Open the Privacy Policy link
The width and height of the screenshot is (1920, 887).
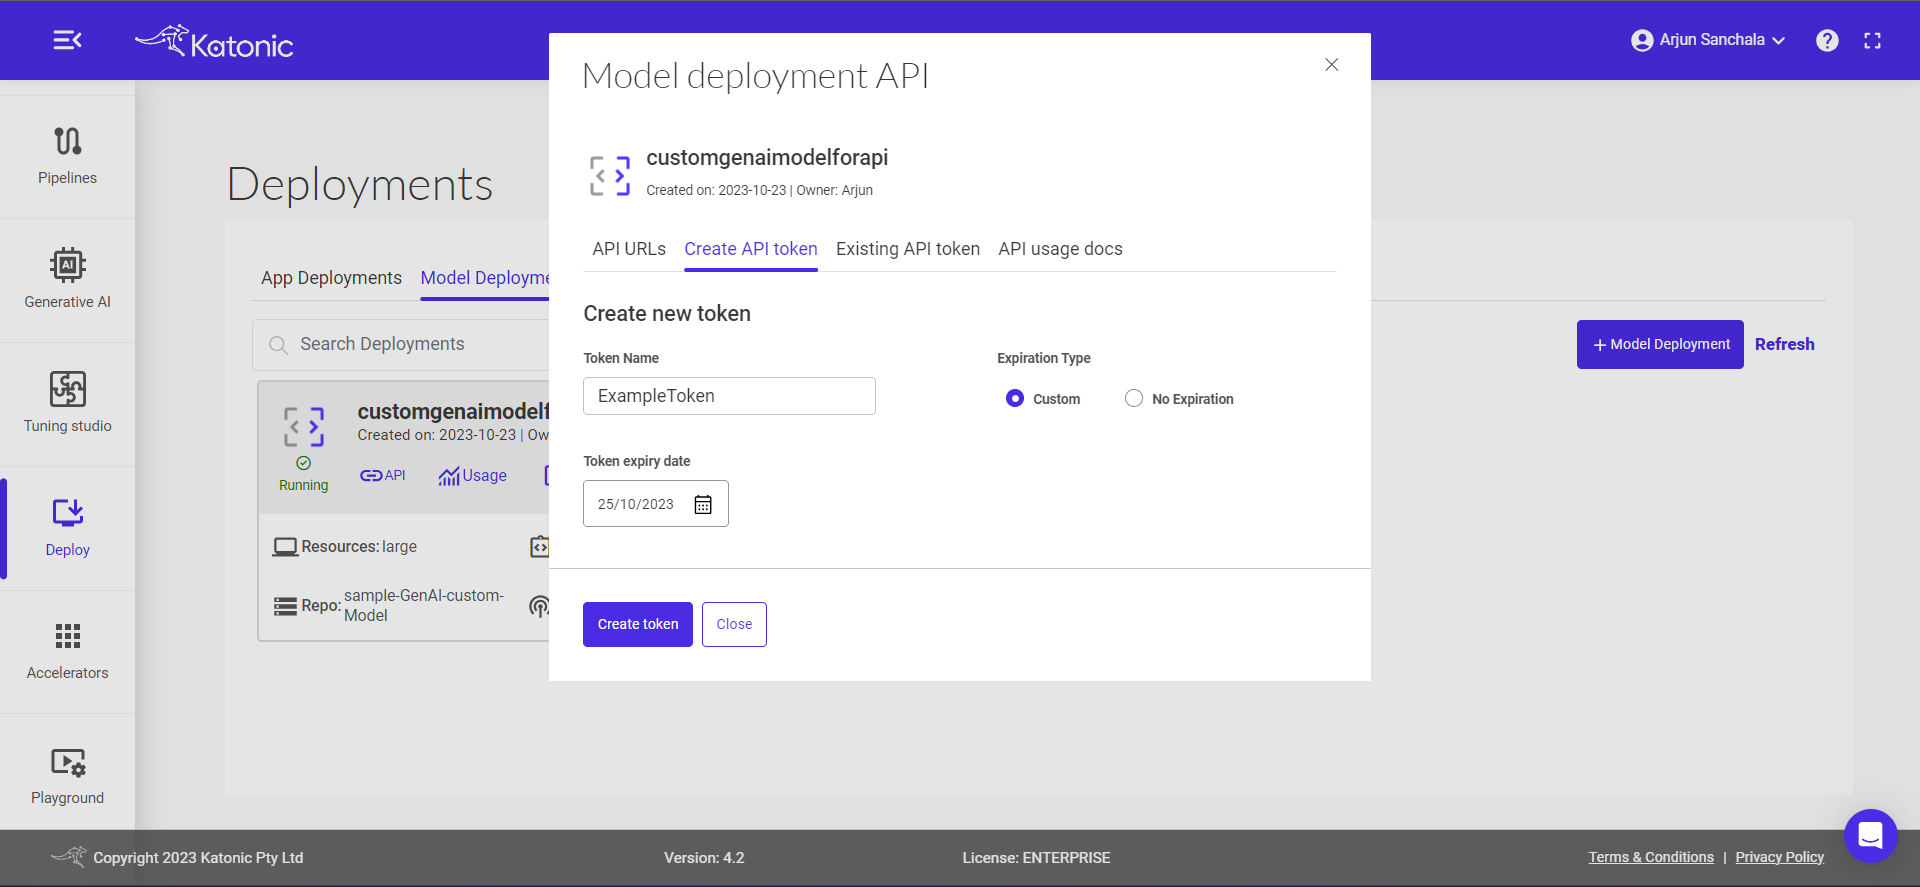pos(1780,857)
